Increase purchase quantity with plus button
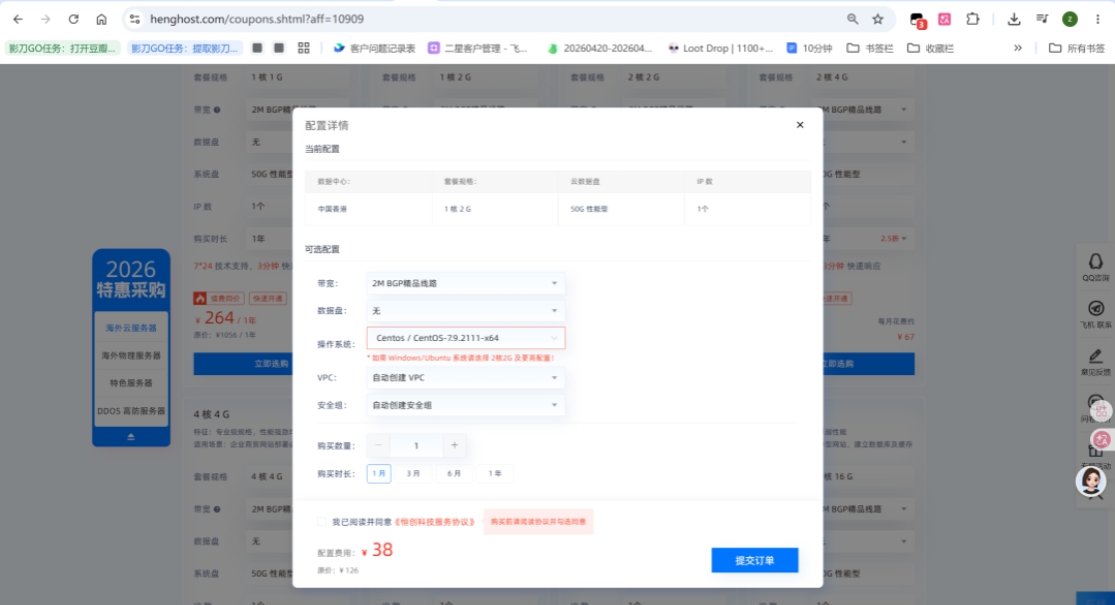Screen dimensions: 1115x605 click(x=454, y=446)
